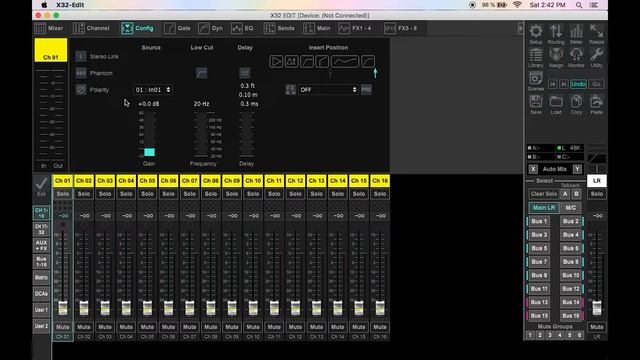640x360 pixels.
Task: Select the delay insert position icon
Action: [x=291, y=62]
